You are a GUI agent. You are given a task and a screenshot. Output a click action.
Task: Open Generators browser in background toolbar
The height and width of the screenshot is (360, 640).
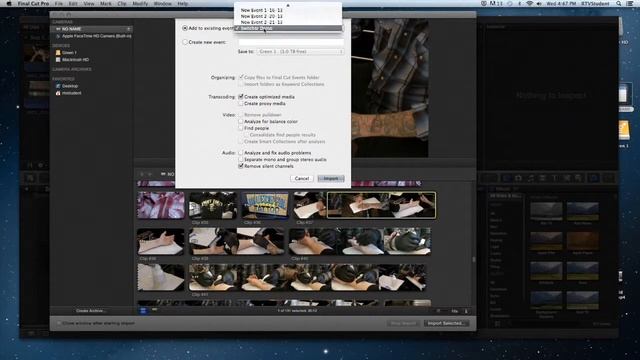click(567, 178)
